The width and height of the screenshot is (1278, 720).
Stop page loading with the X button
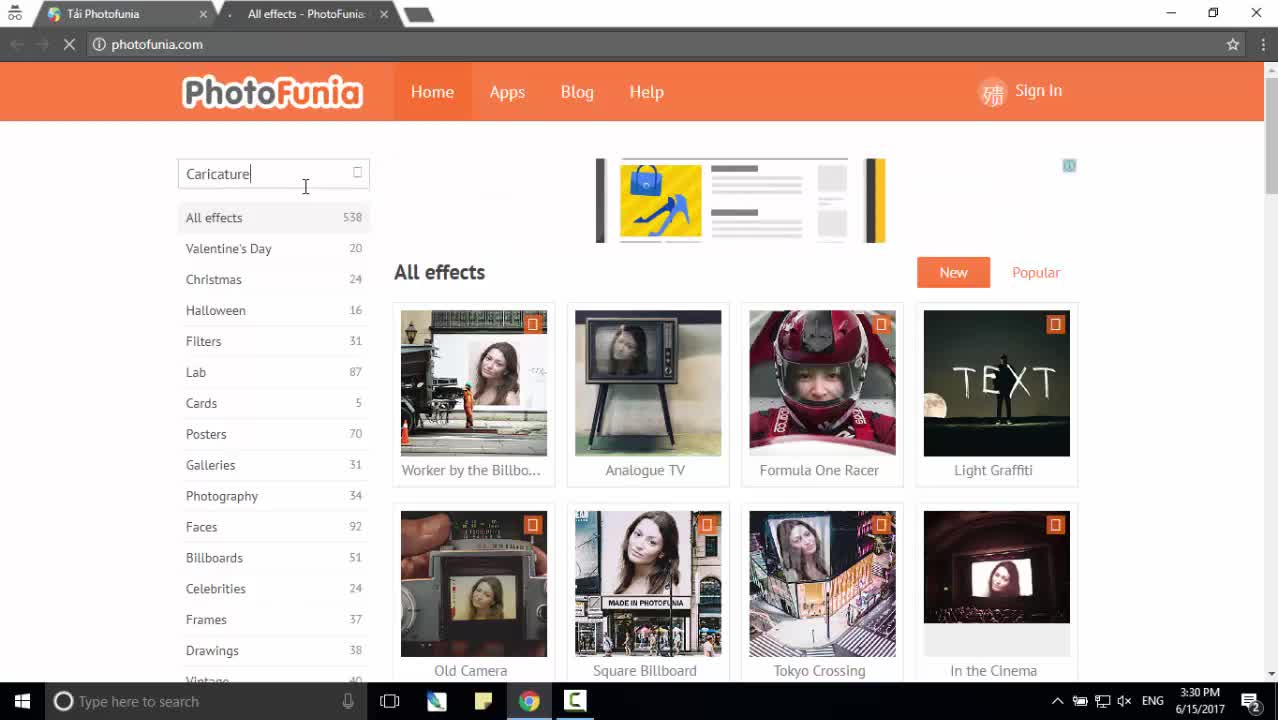pos(69,44)
